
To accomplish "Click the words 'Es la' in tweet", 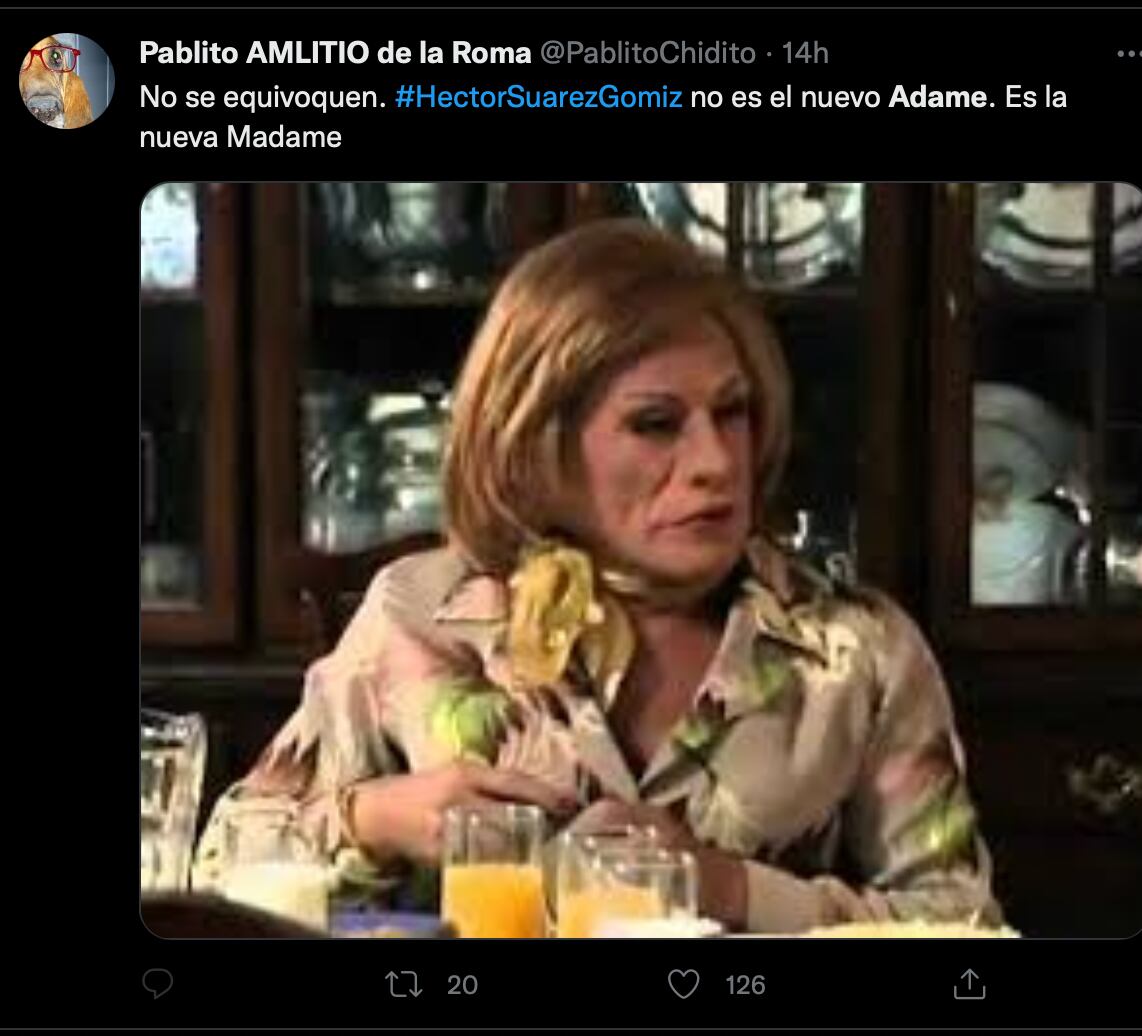I will [1036, 97].
